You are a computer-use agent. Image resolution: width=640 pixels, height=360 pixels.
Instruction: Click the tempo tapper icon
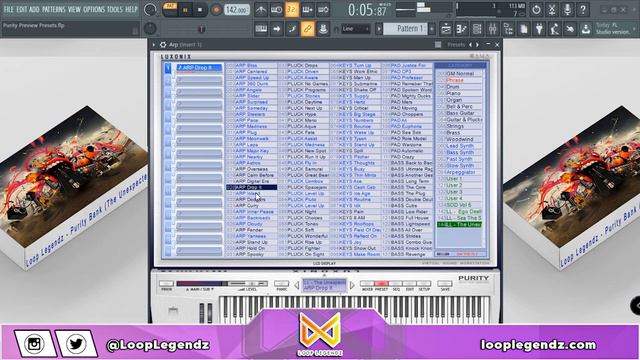555,29
